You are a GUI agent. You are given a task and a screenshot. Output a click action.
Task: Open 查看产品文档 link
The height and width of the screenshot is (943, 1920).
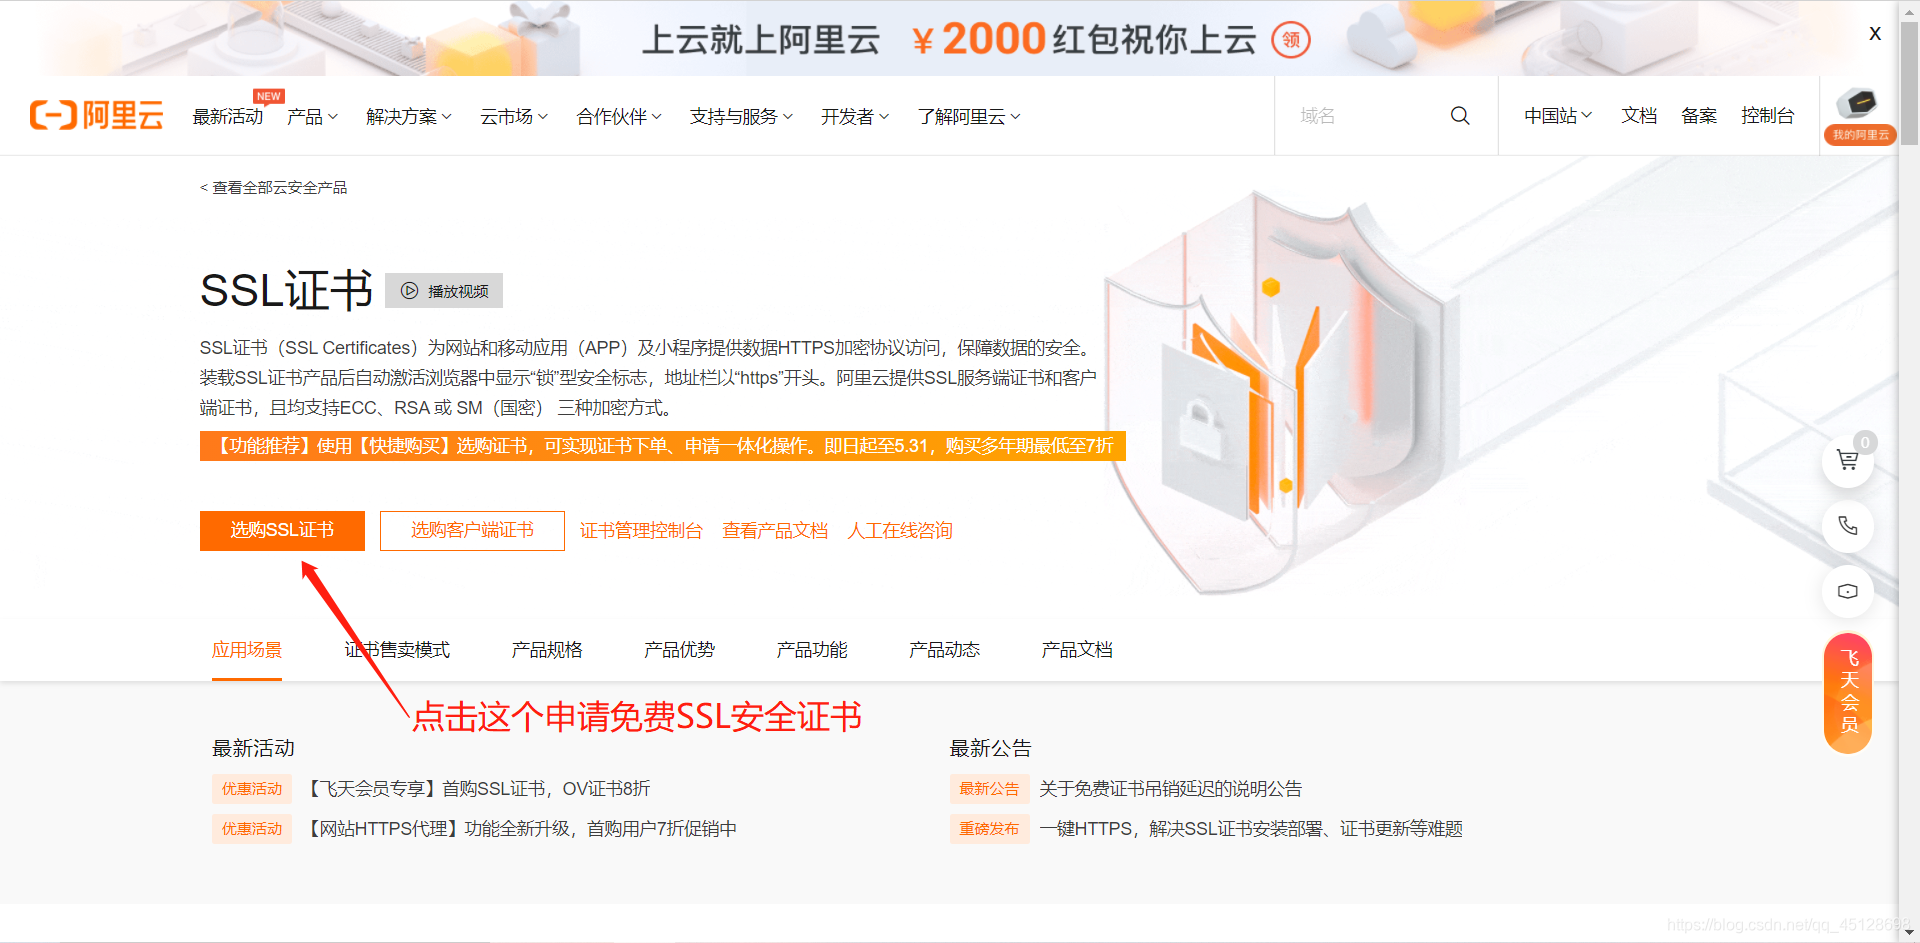pos(775,531)
